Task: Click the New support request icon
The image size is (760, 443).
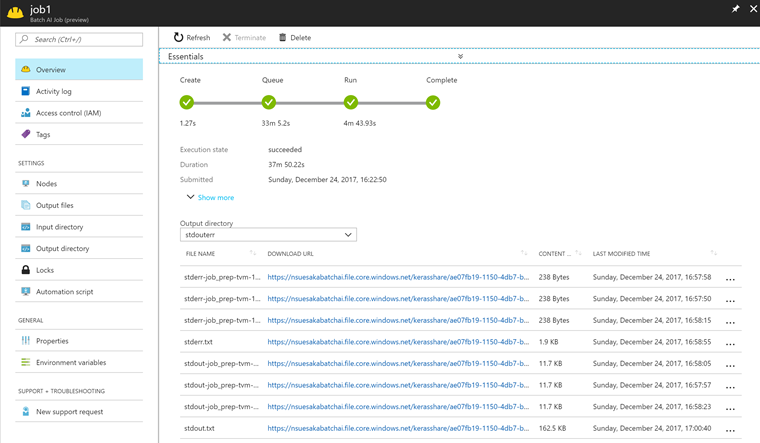Action: [26, 411]
